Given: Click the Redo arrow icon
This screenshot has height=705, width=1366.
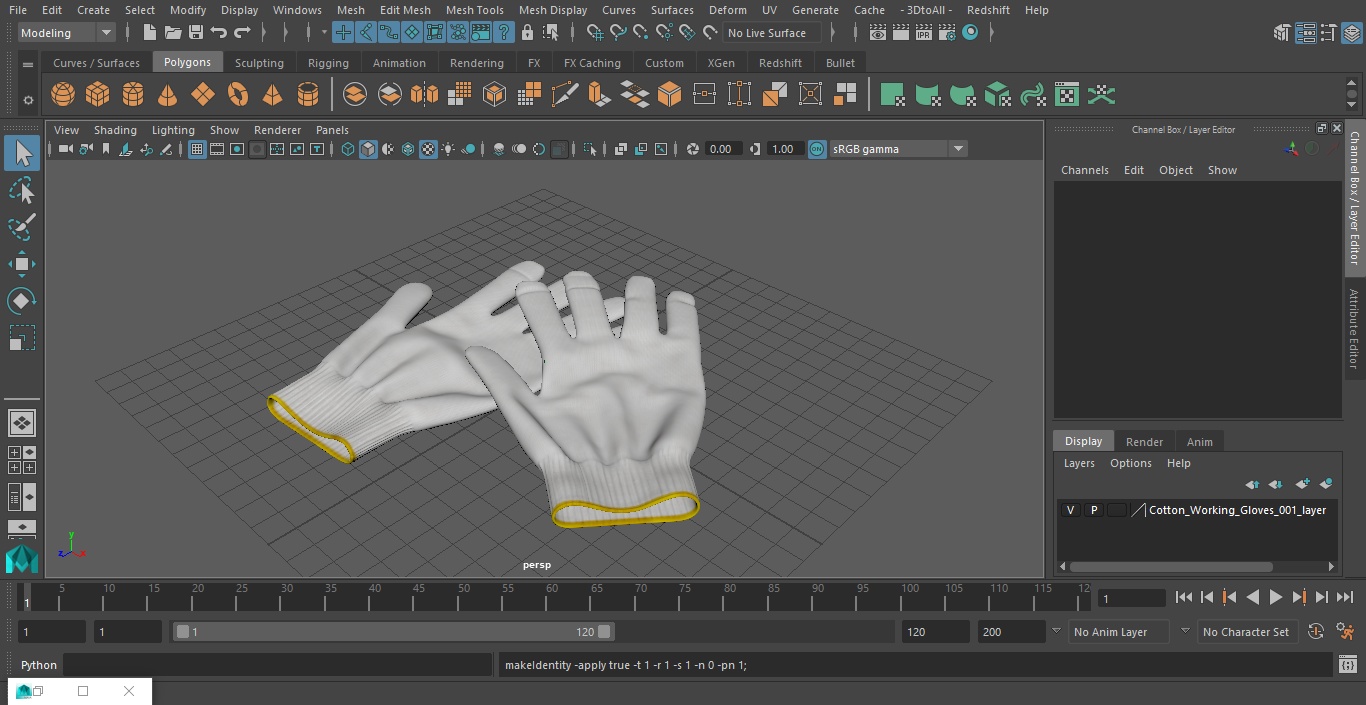Looking at the screenshot, I should tap(242, 33).
